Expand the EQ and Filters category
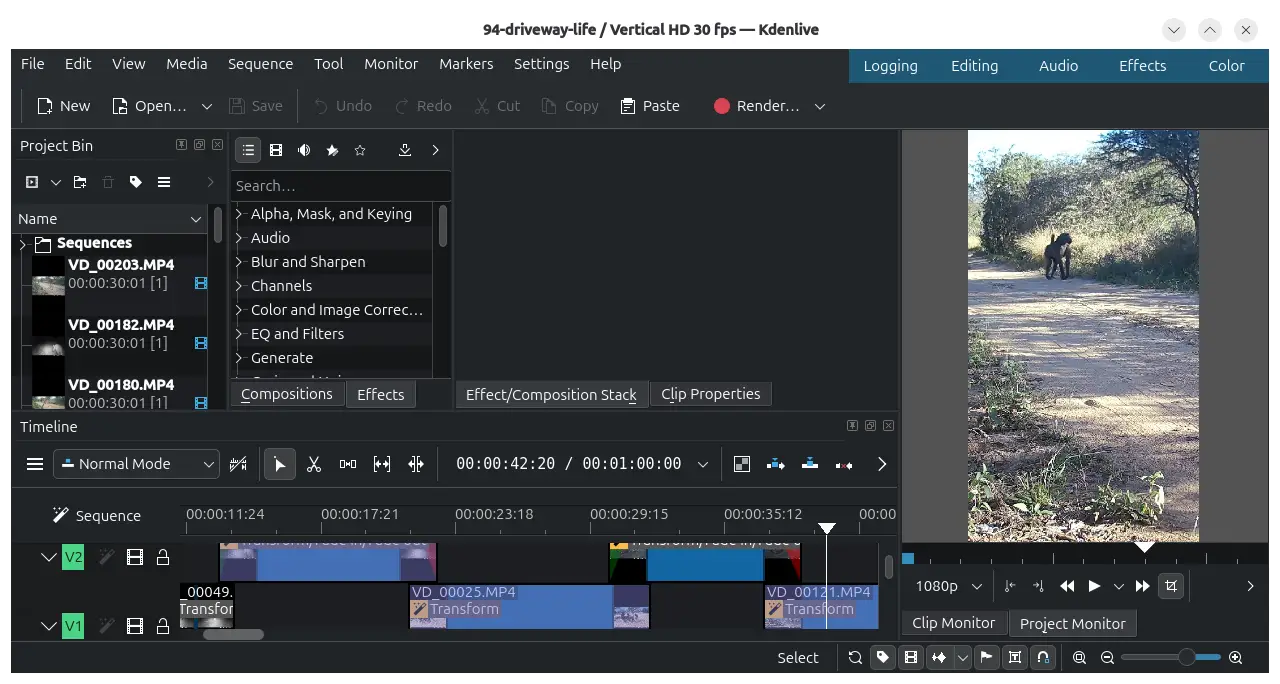The image size is (1280, 684). click(239, 334)
